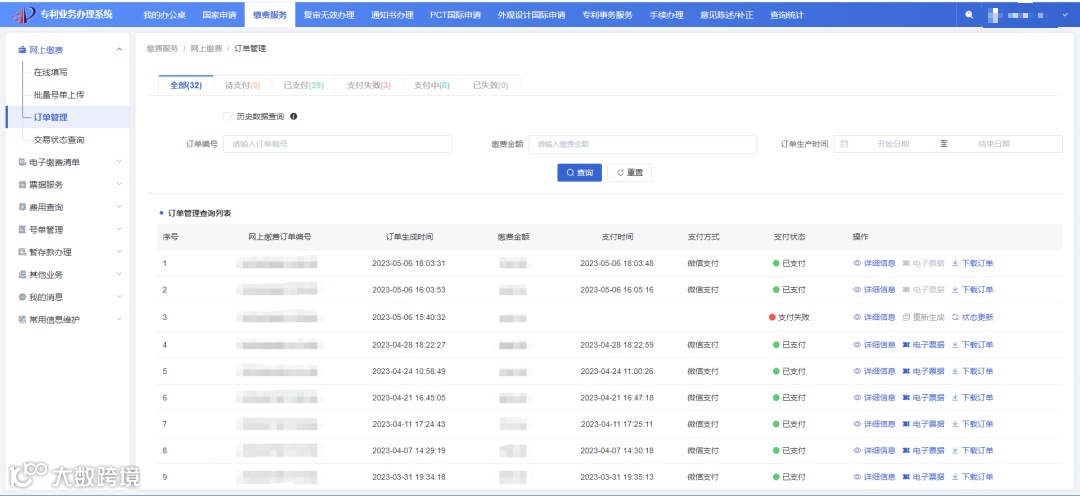Expand the 电子缴费清单 sidebar section
This screenshot has height=496, width=1080.
(120, 162)
